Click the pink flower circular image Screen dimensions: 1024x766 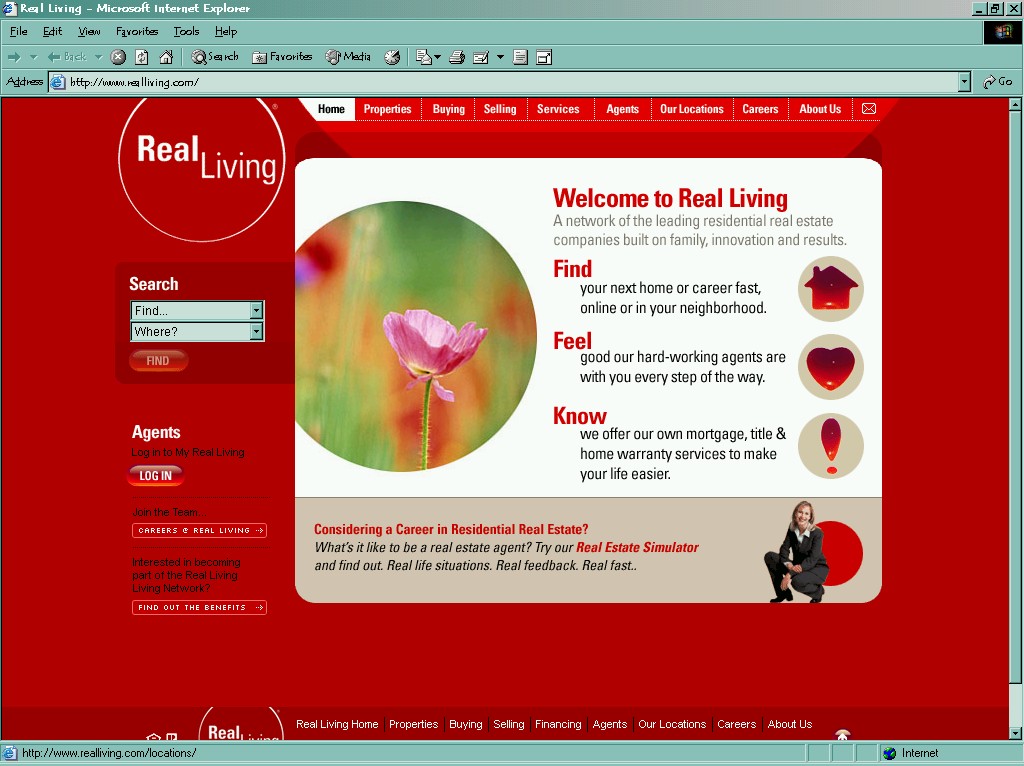click(x=415, y=336)
